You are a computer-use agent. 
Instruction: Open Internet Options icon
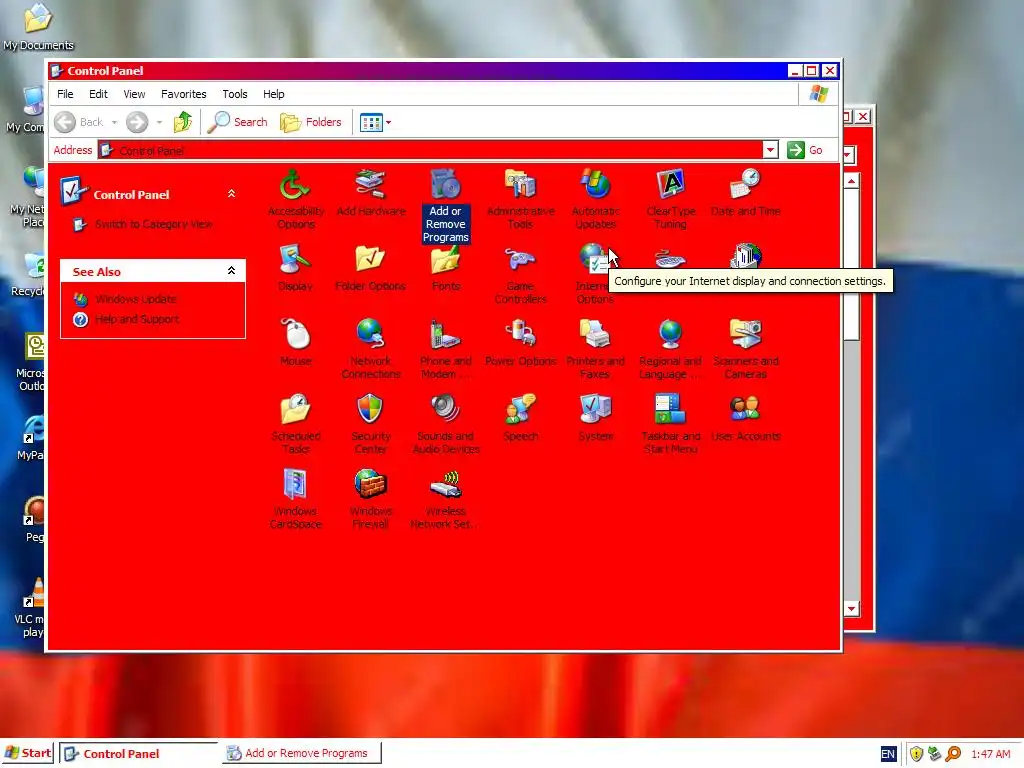click(x=594, y=258)
